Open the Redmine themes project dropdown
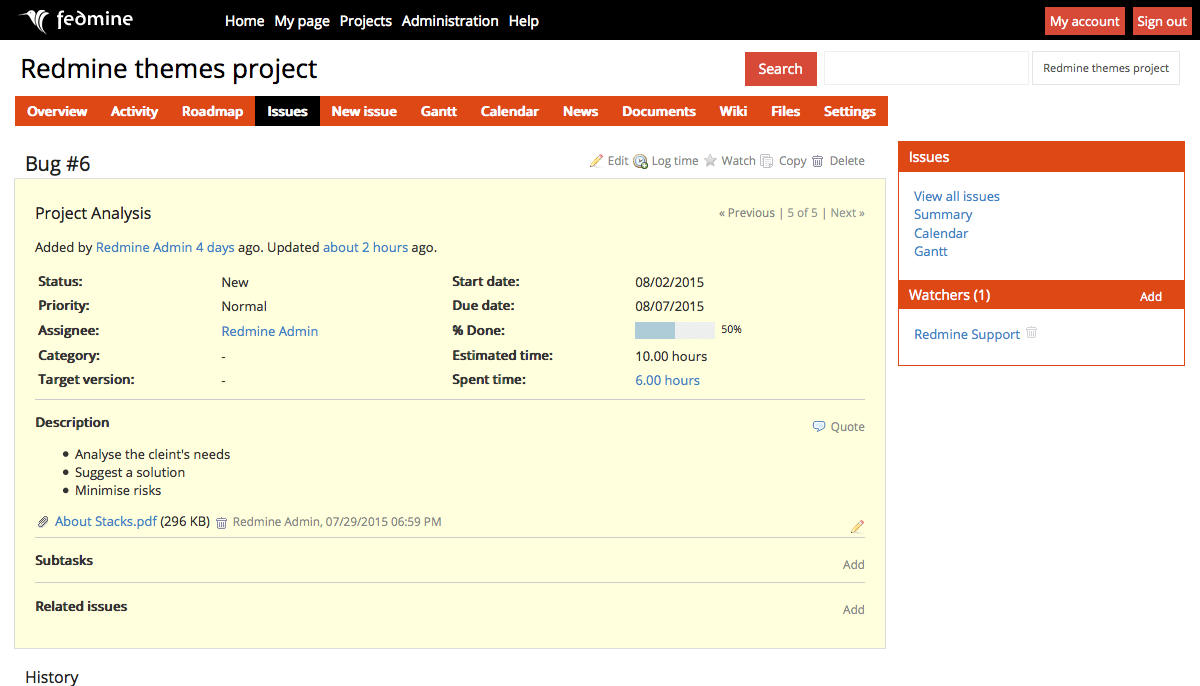The image size is (1200, 686). click(x=1106, y=68)
